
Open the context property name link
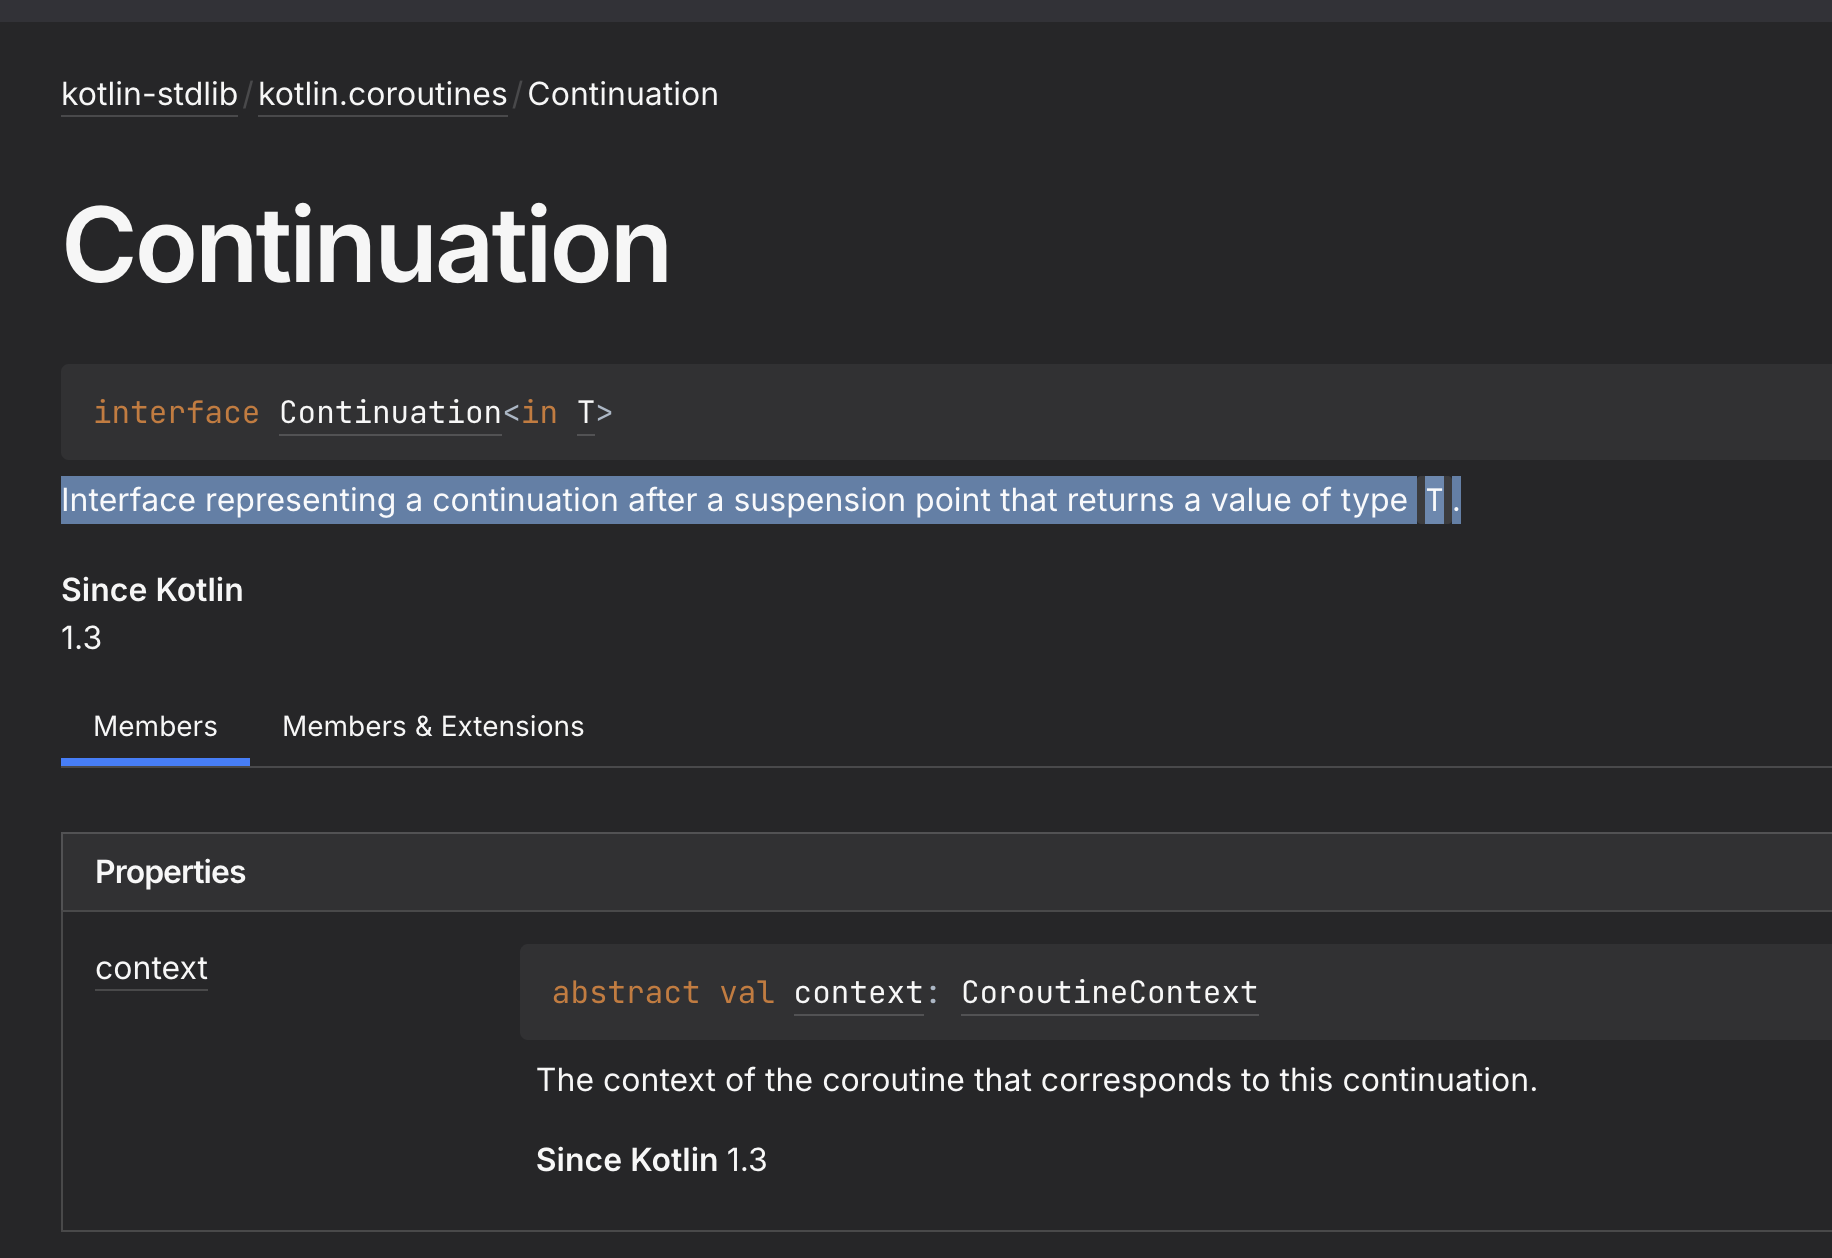point(151,968)
